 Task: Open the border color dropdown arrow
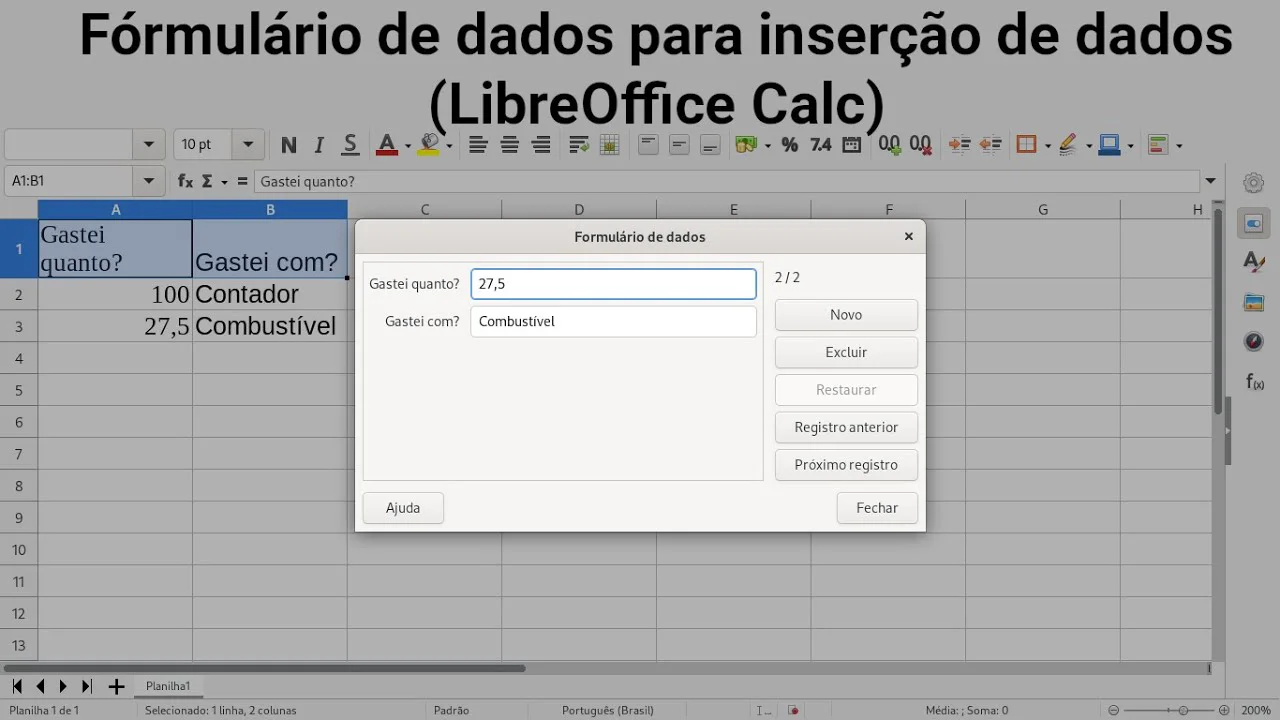(1130, 146)
